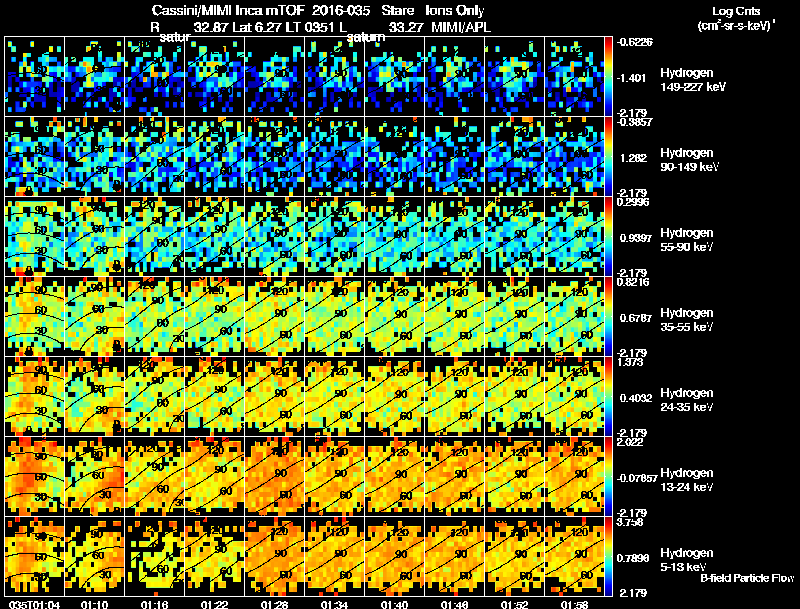Click the color scale bar for 55-90 keV

(608, 237)
